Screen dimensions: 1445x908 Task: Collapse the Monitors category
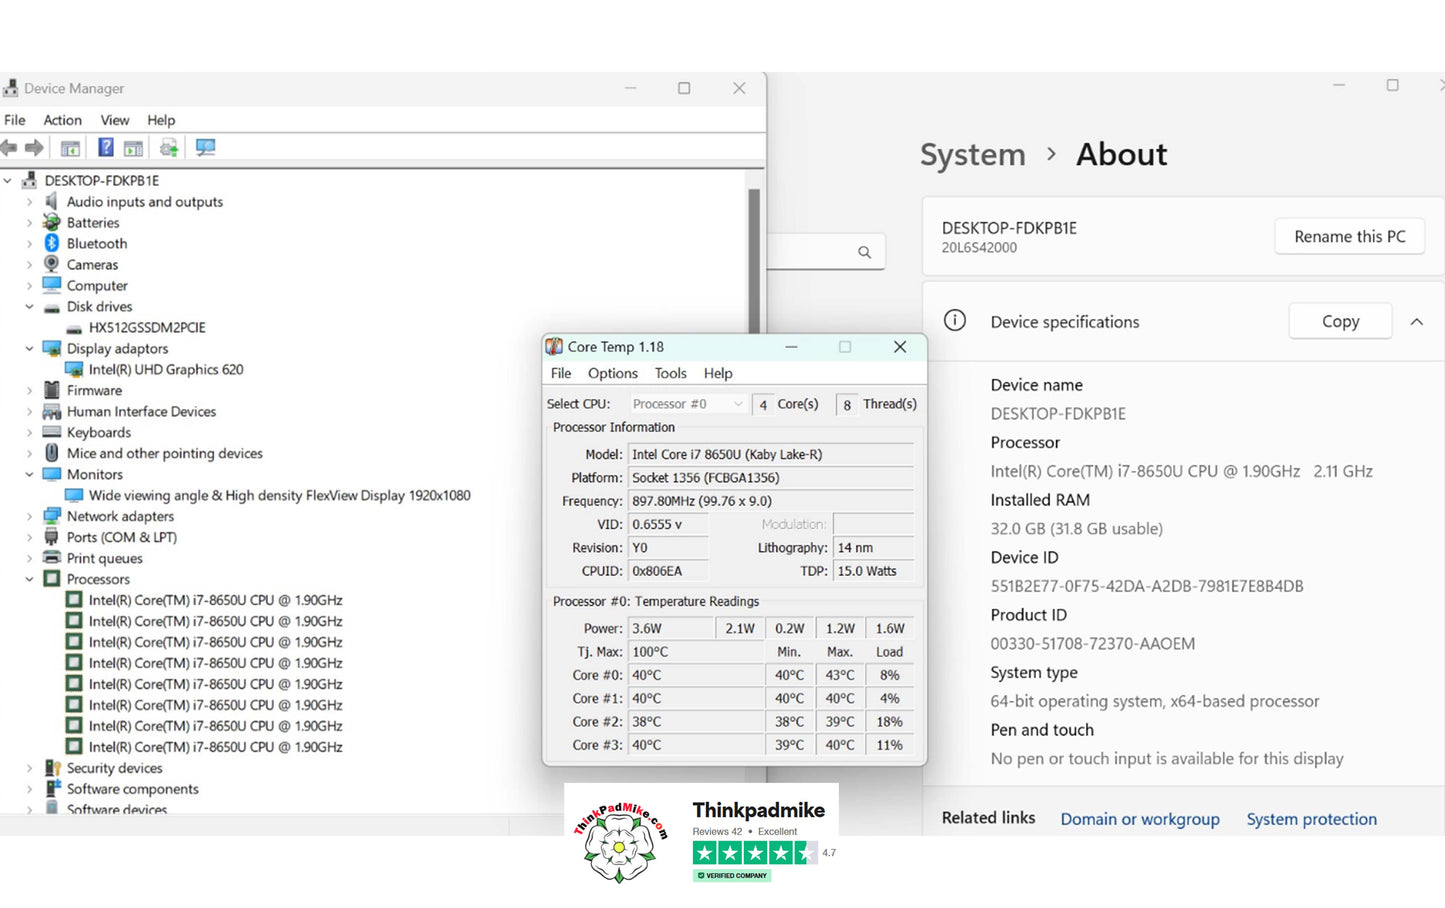point(29,475)
